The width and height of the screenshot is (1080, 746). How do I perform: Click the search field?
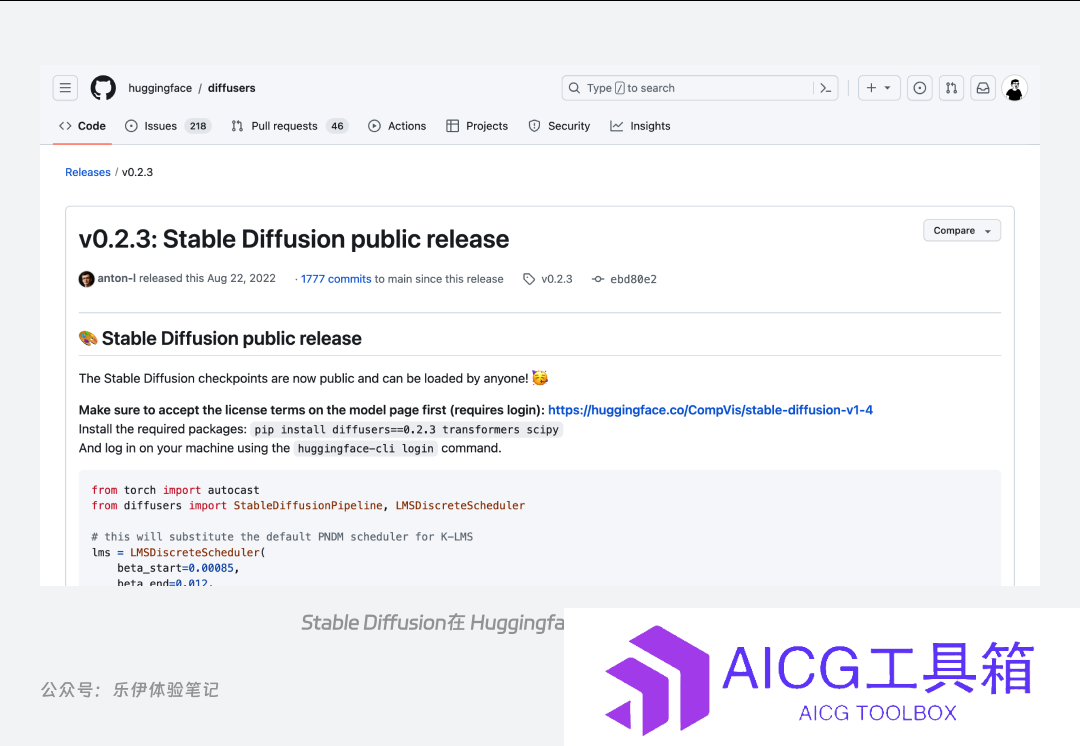tap(700, 88)
